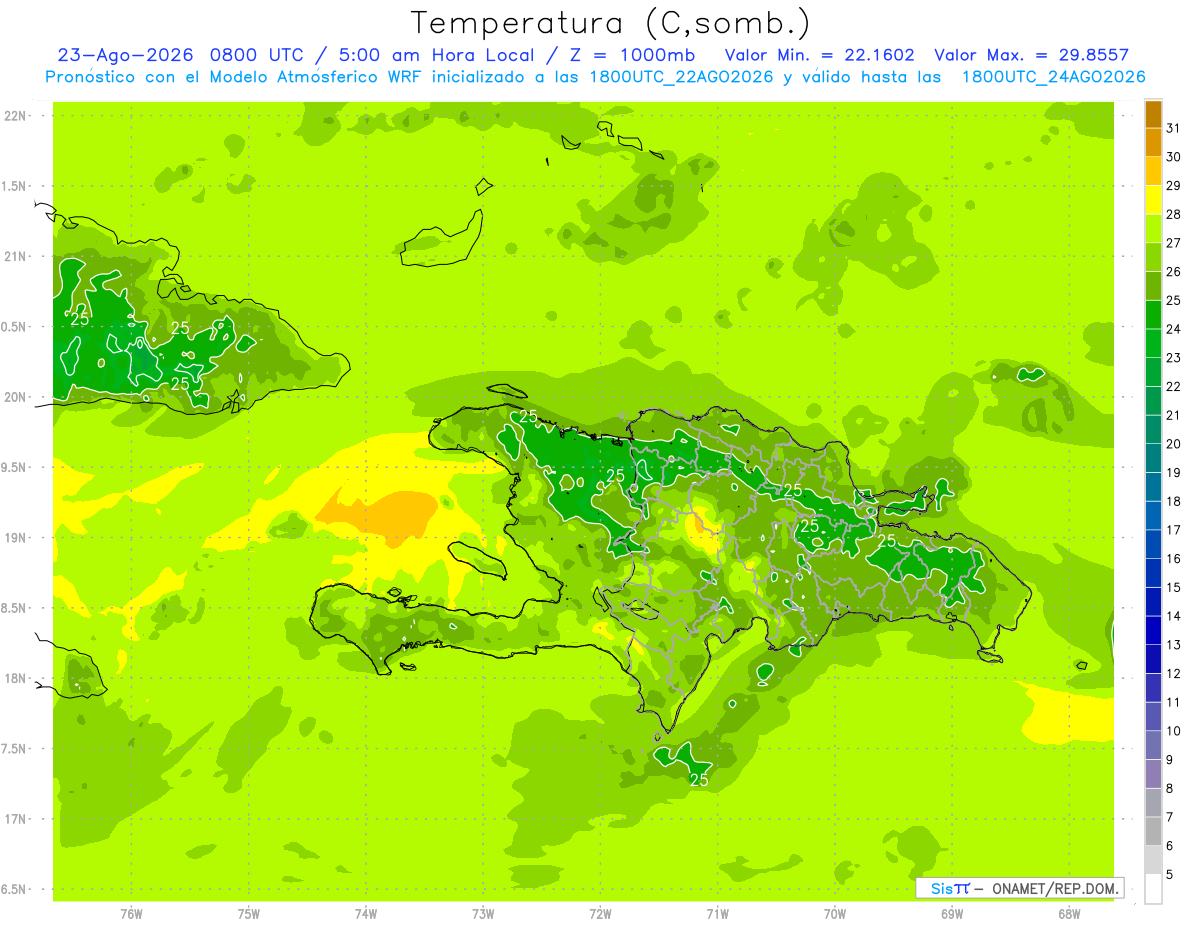Pick legend color band between 17 and 18
The width and height of the screenshot is (1200, 927).
pos(1153,516)
